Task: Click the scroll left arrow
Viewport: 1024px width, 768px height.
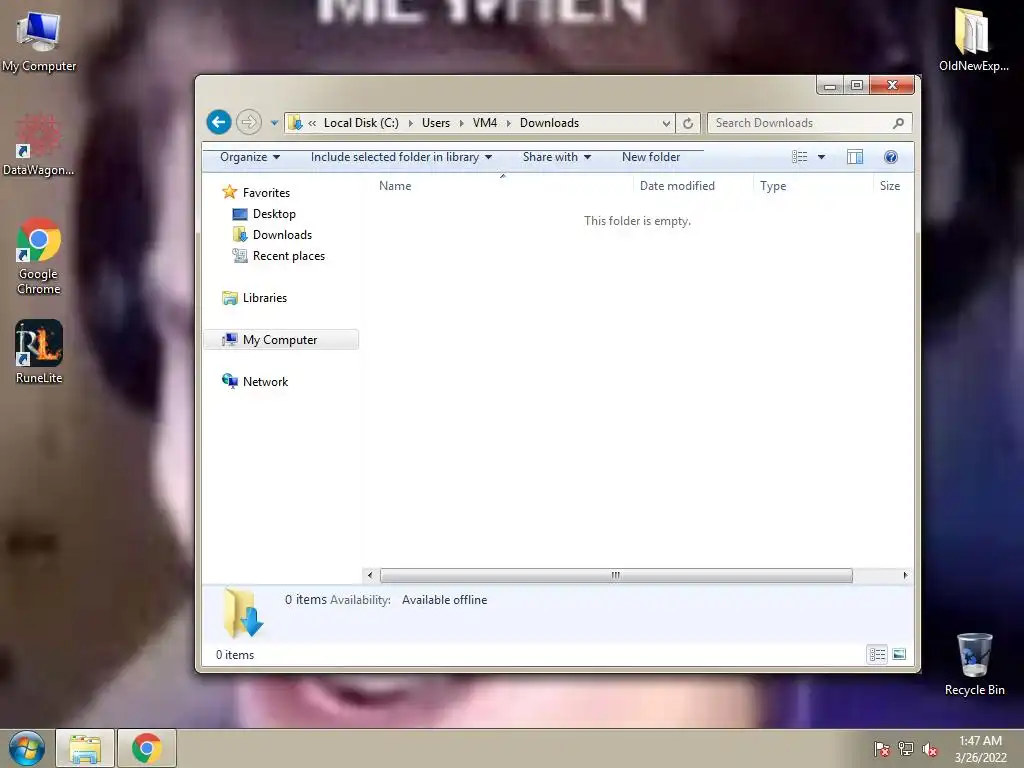Action: point(370,575)
